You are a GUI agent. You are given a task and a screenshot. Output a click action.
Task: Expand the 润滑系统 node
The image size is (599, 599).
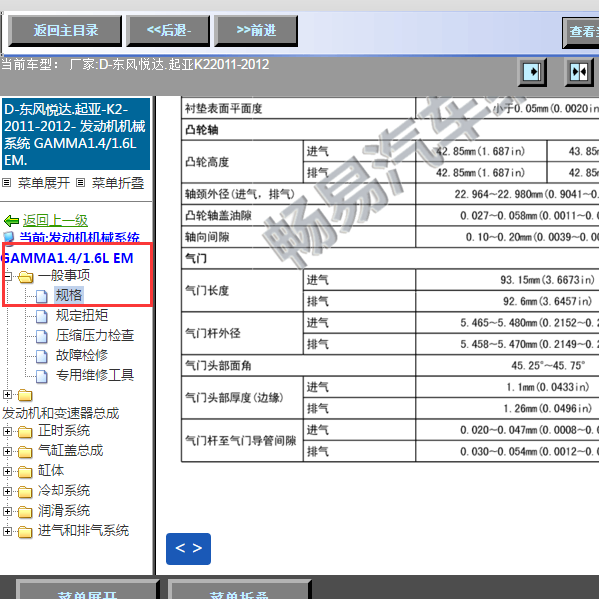pos(7,512)
